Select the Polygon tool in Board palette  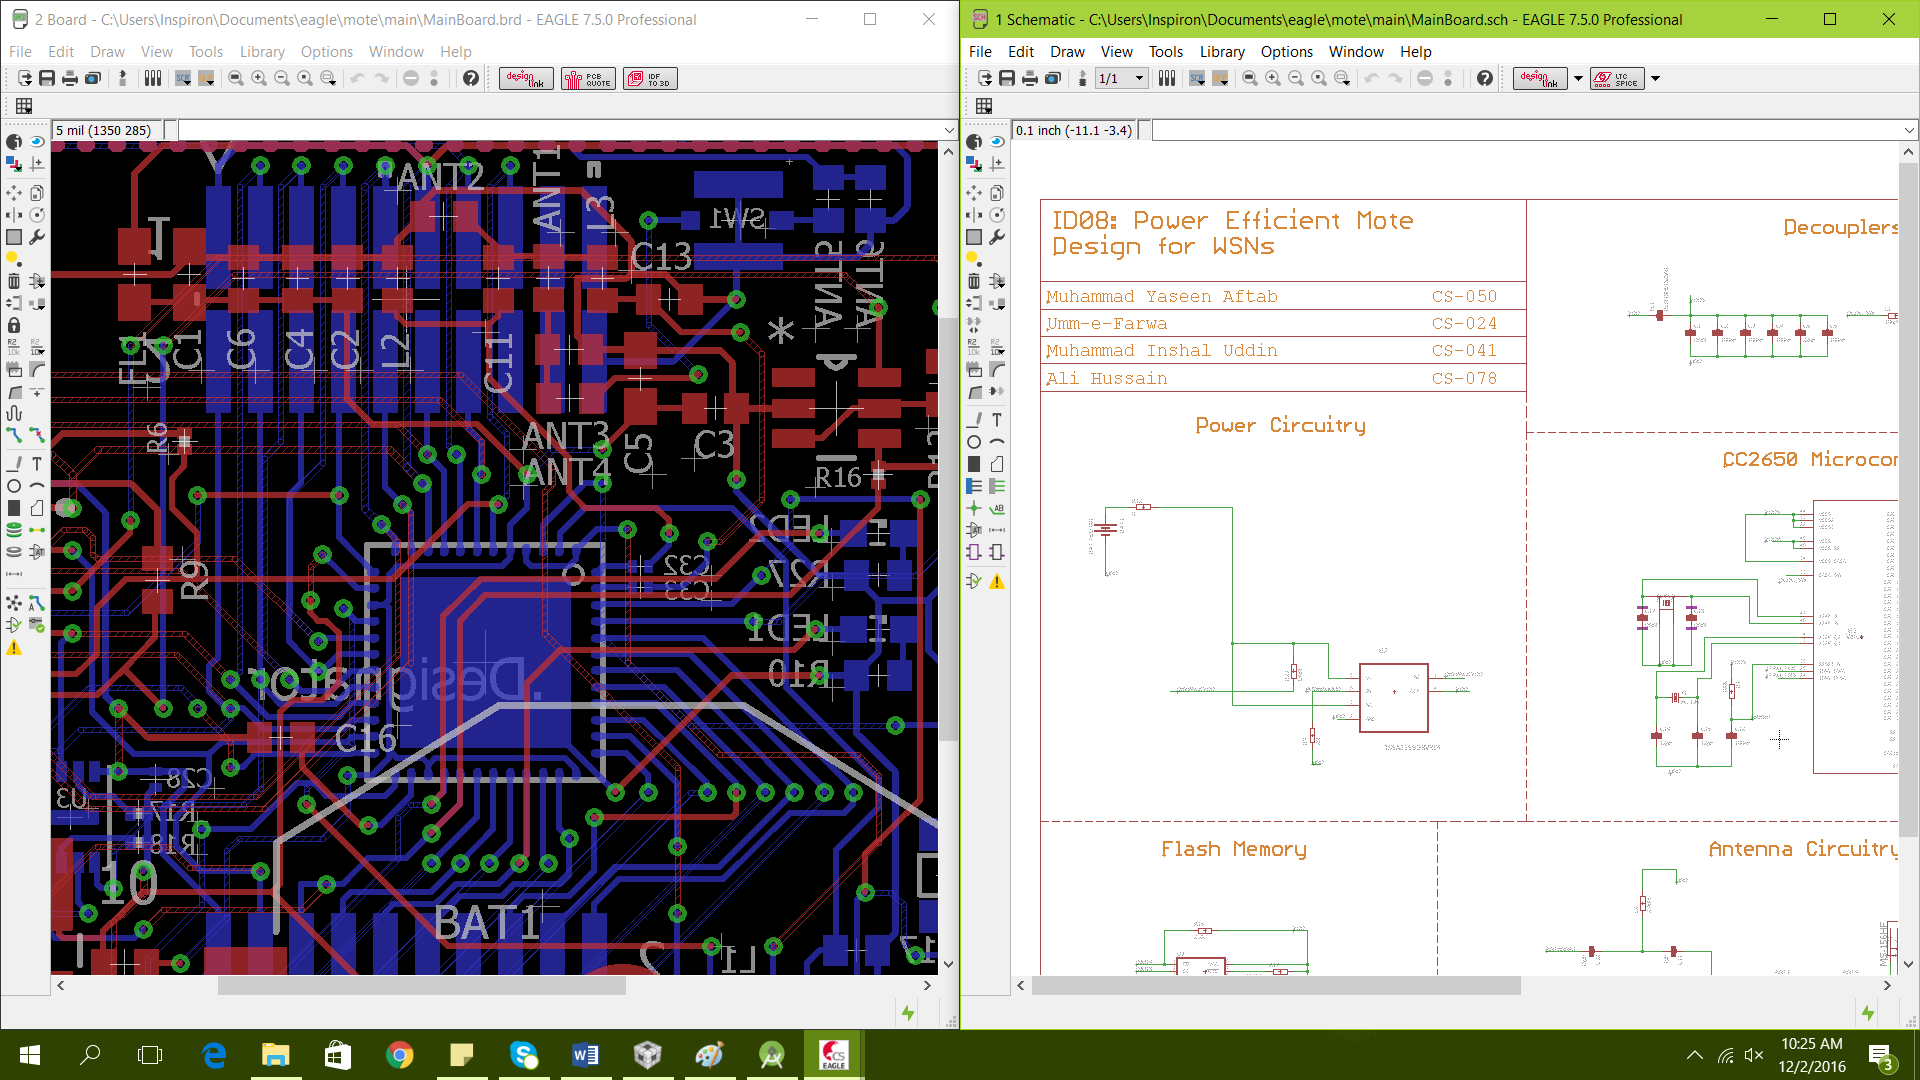tap(37, 508)
